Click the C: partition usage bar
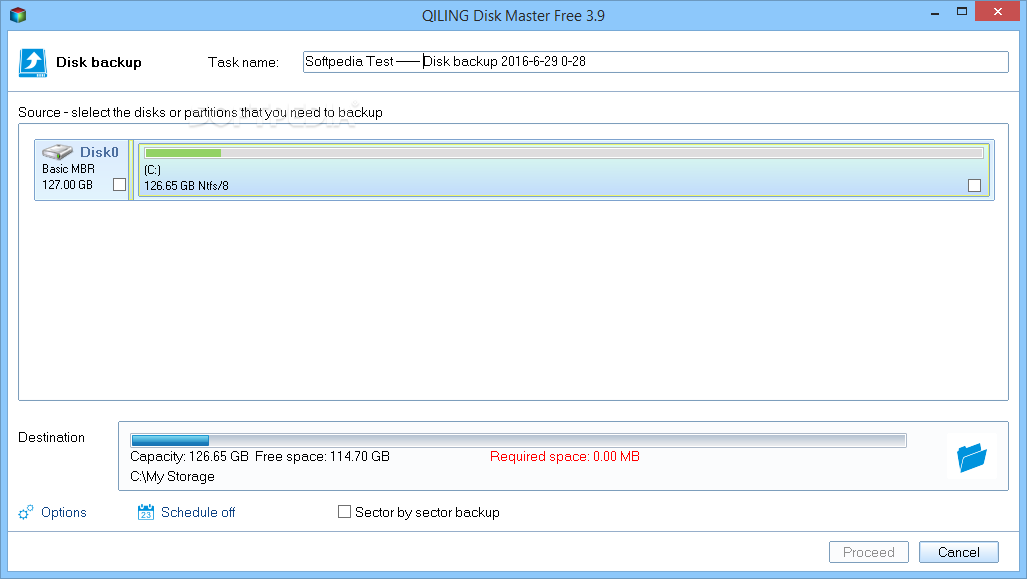 [563, 153]
